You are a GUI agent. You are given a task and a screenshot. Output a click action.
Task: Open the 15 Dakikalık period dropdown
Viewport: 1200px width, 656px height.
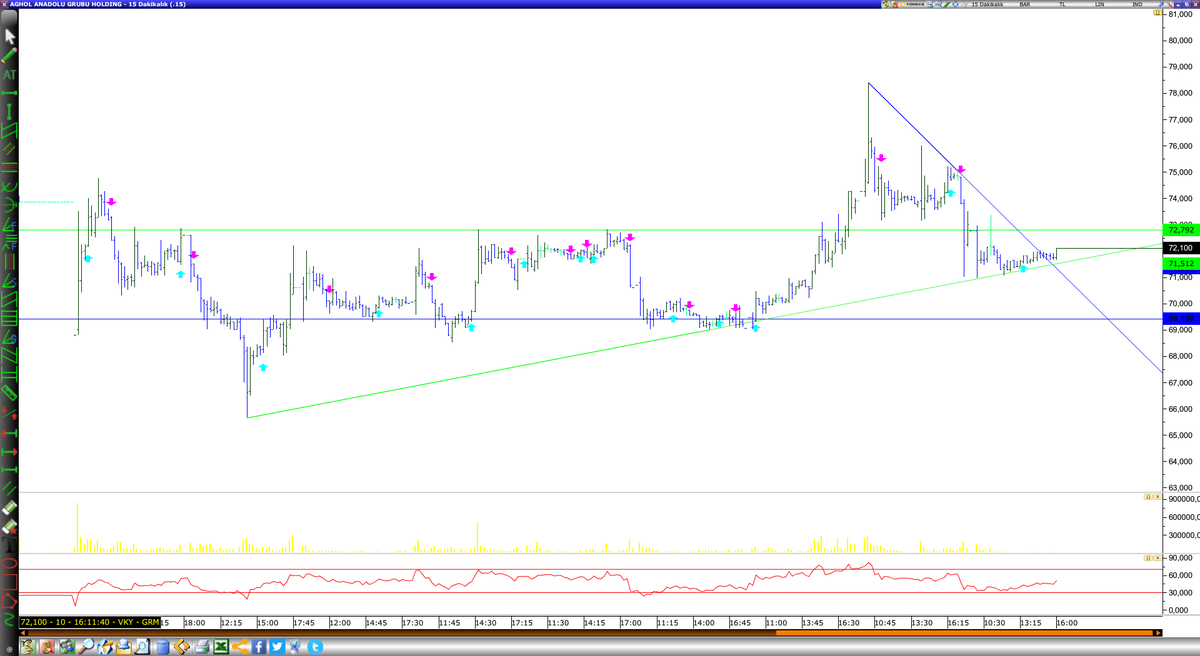(x=987, y=4)
